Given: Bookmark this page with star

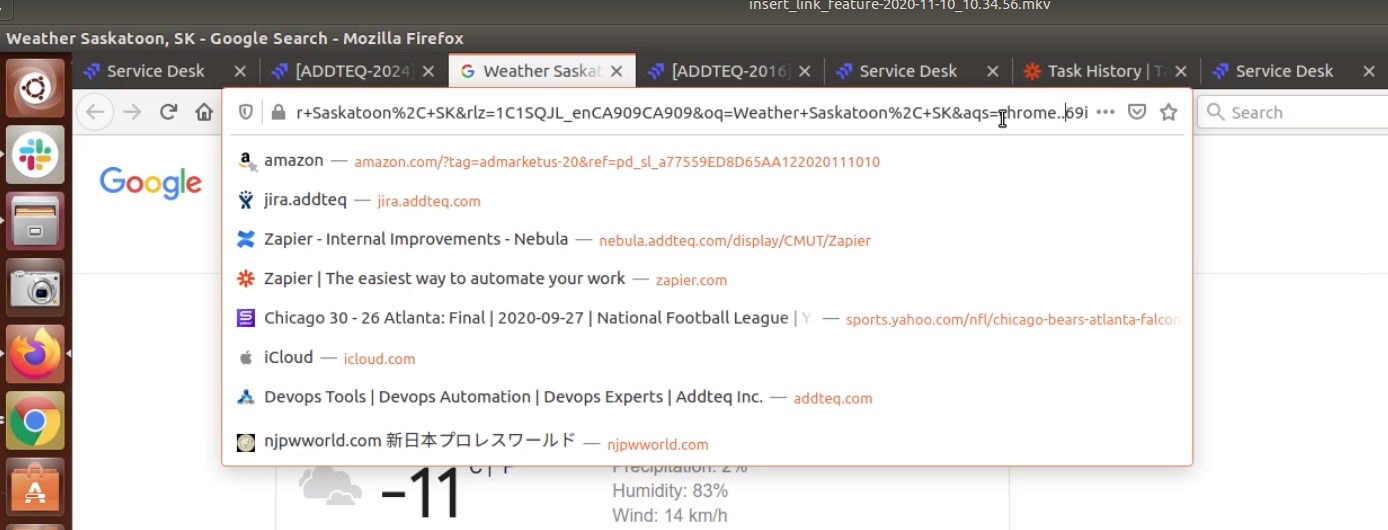Looking at the screenshot, I should (1168, 112).
